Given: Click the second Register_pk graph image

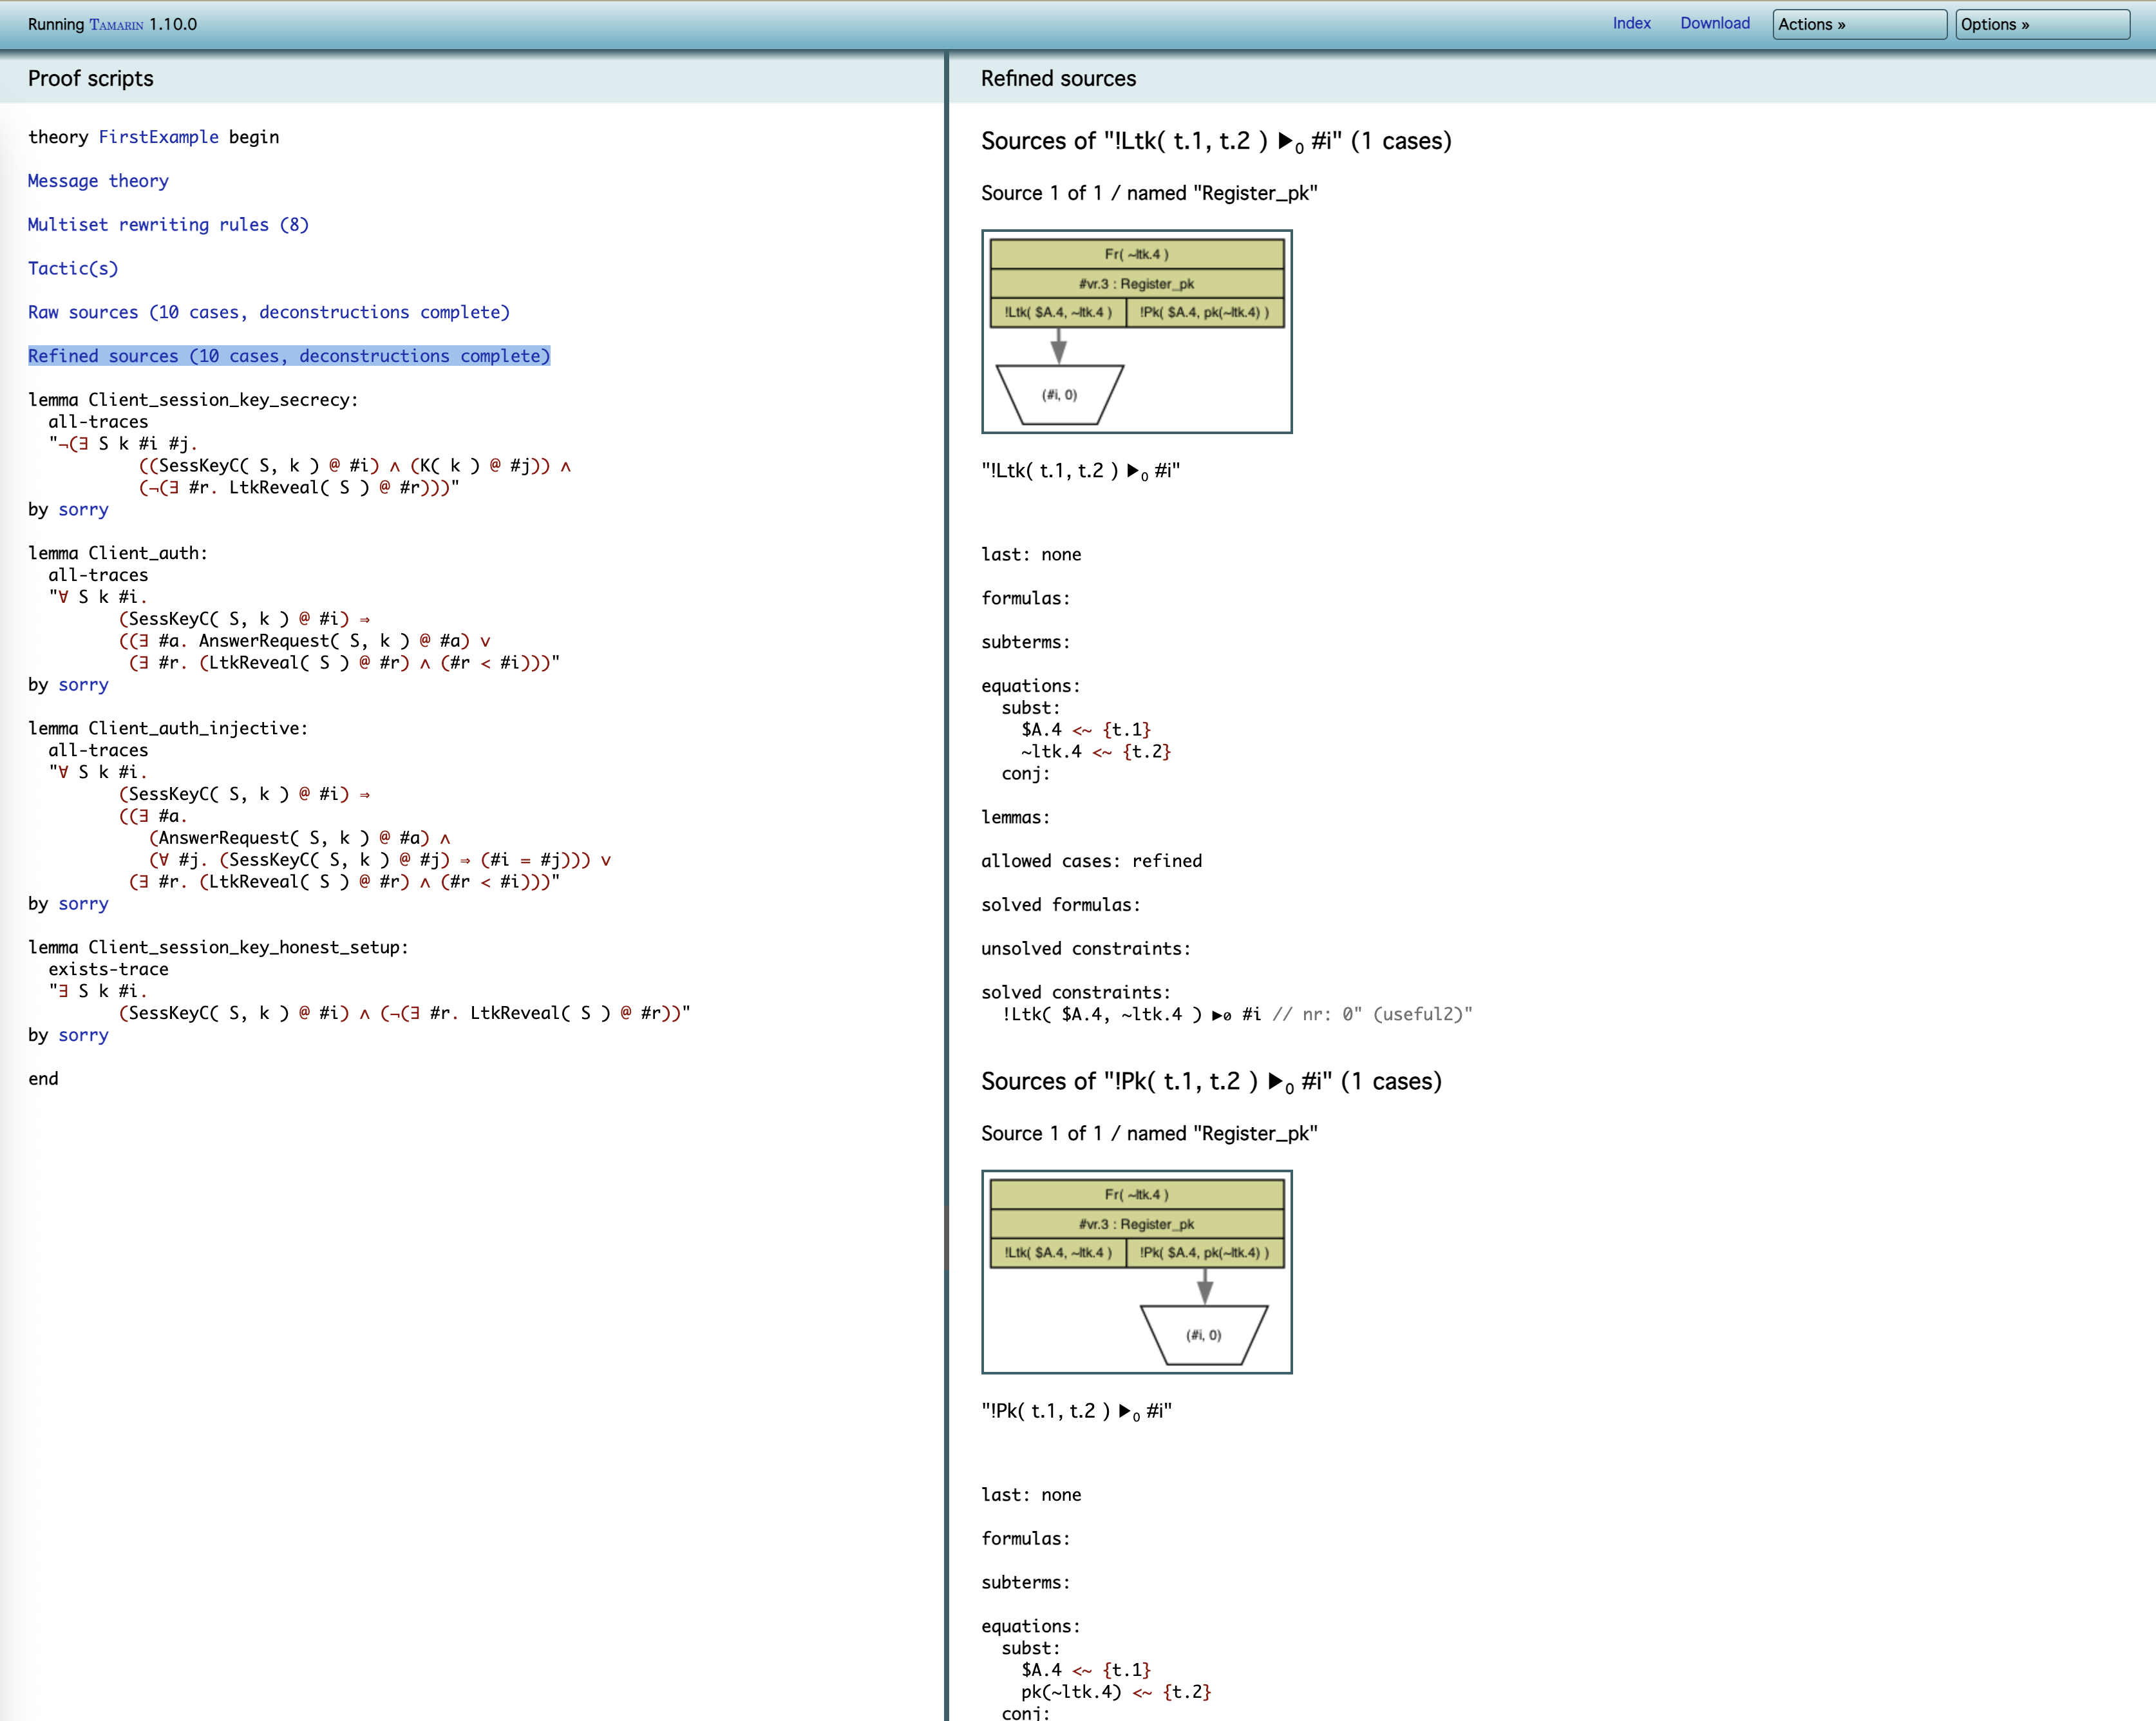Looking at the screenshot, I should pos(1136,1272).
